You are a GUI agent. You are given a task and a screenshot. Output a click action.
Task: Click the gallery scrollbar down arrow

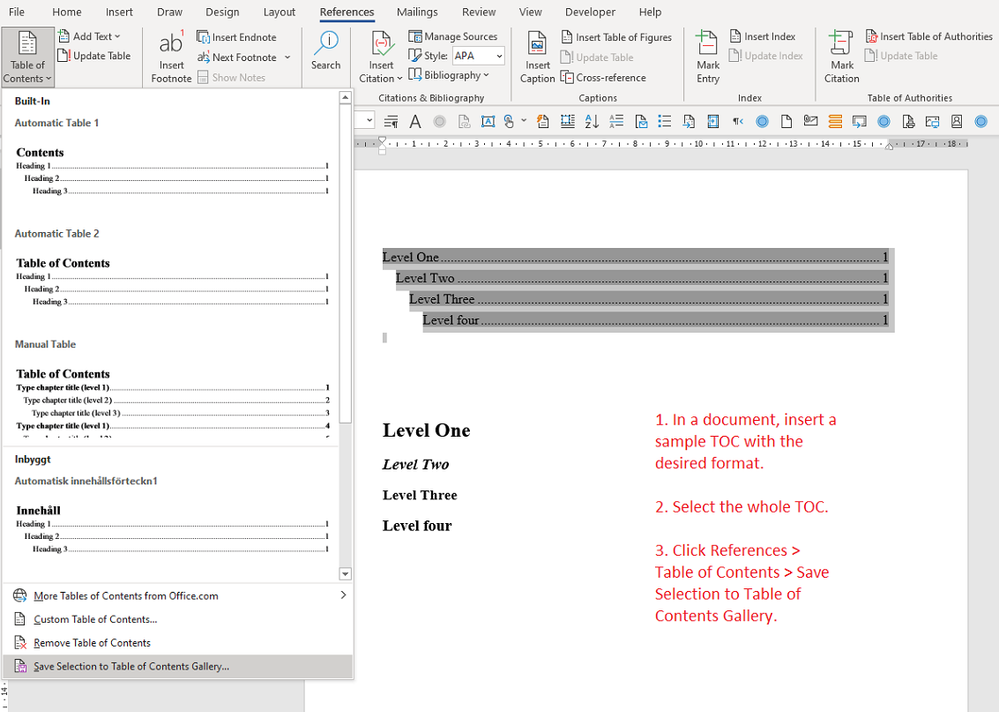[345, 574]
